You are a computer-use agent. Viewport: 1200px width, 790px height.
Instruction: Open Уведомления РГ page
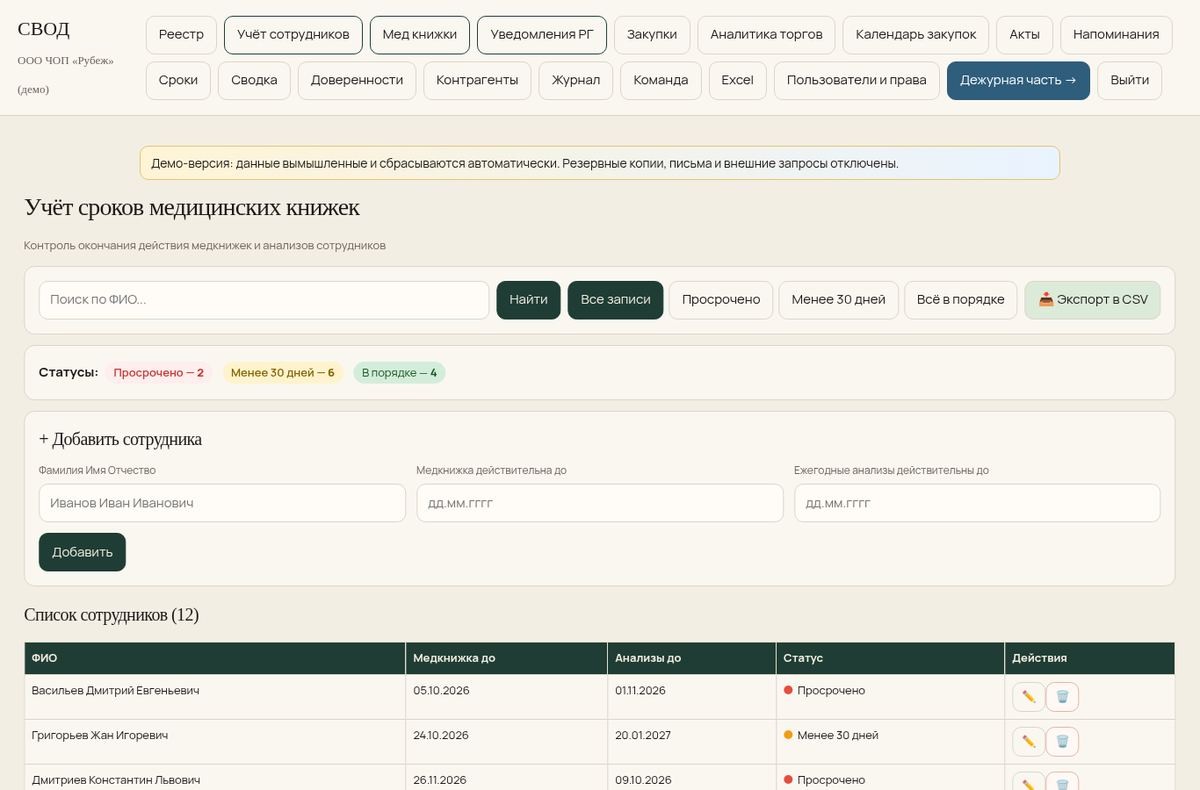(542, 35)
